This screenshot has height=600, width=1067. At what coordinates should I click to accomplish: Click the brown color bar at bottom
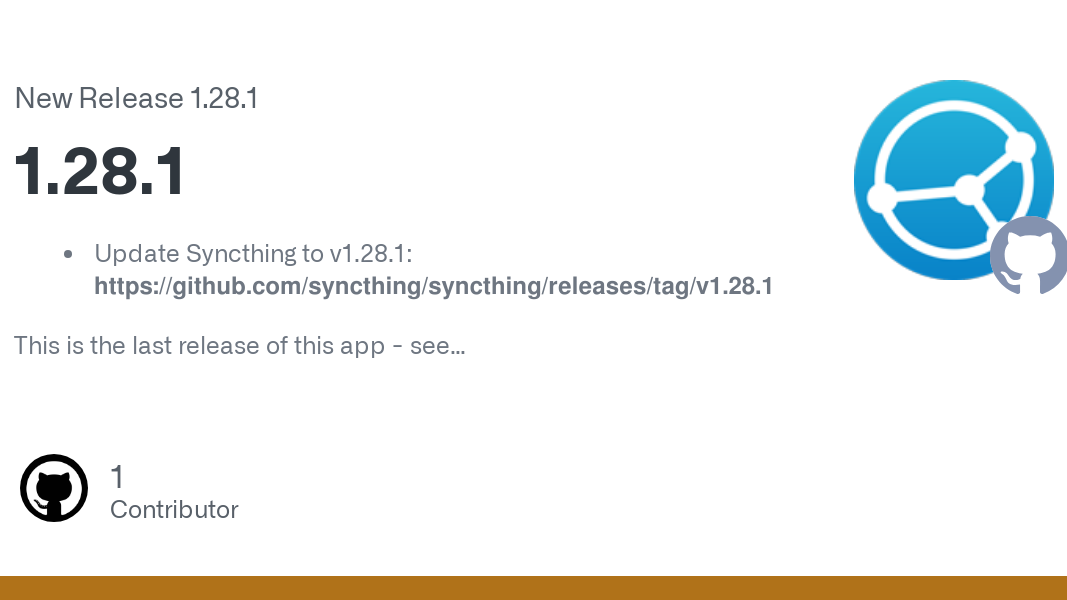coord(534,588)
